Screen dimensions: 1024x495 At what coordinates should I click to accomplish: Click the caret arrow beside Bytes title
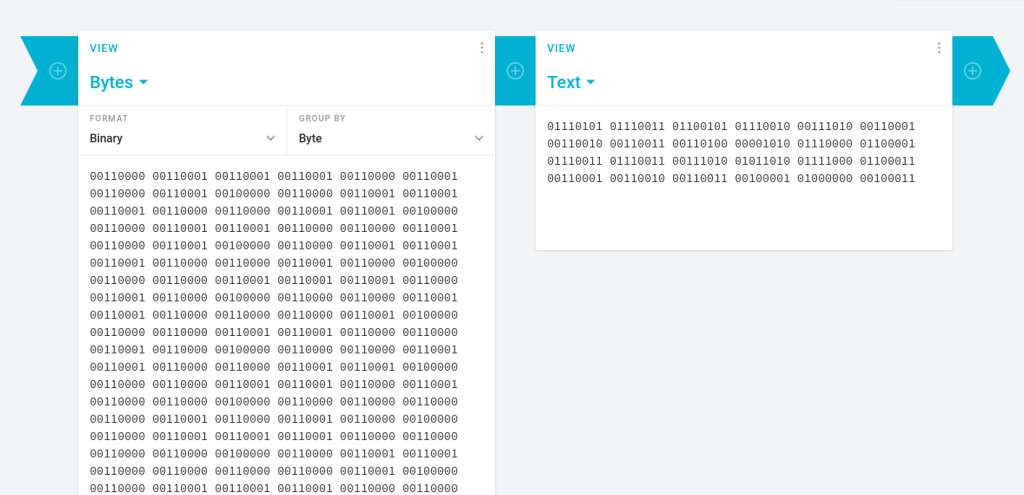(143, 82)
